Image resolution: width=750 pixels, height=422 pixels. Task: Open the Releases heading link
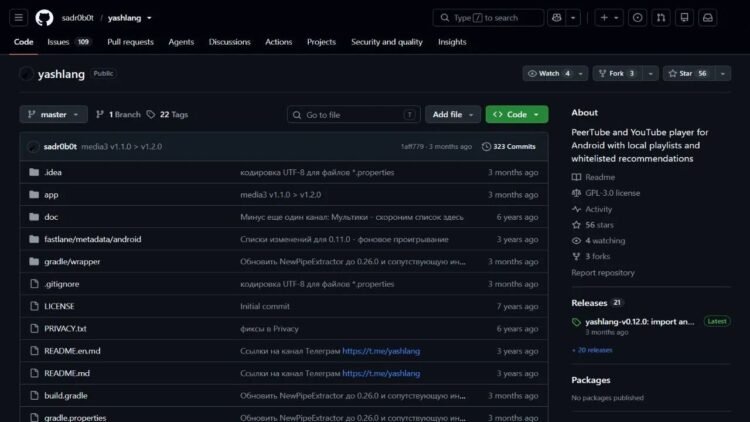click(x=596, y=303)
